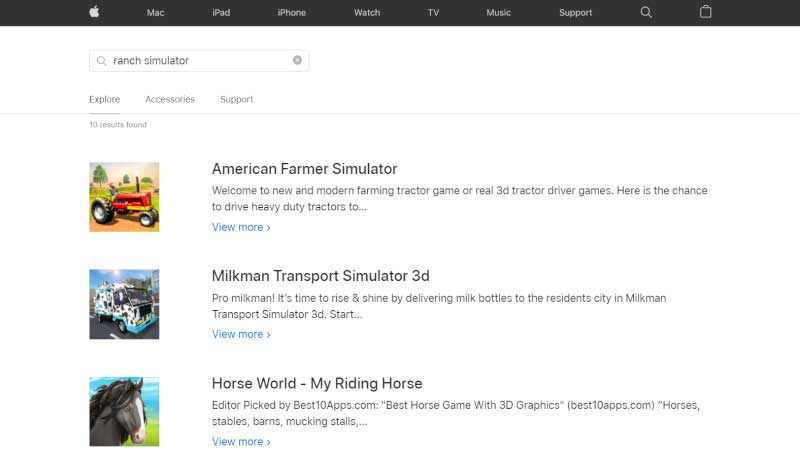Open the Mac menu
The image size is (800, 450).
pos(155,13)
